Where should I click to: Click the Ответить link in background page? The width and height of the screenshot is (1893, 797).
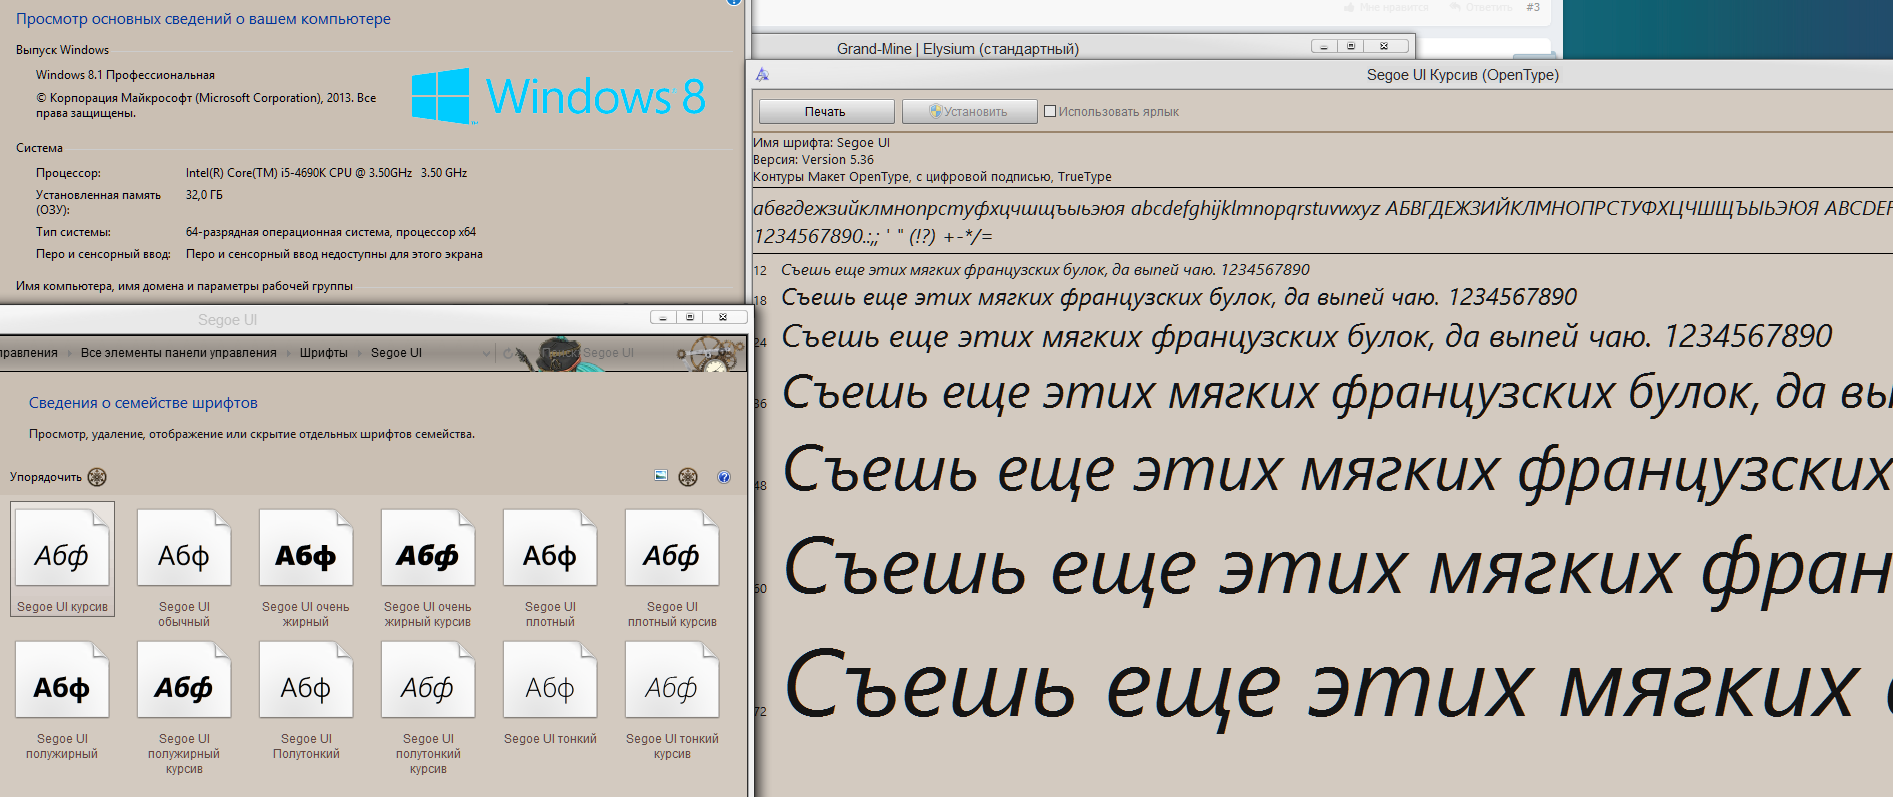click(1482, 7)
